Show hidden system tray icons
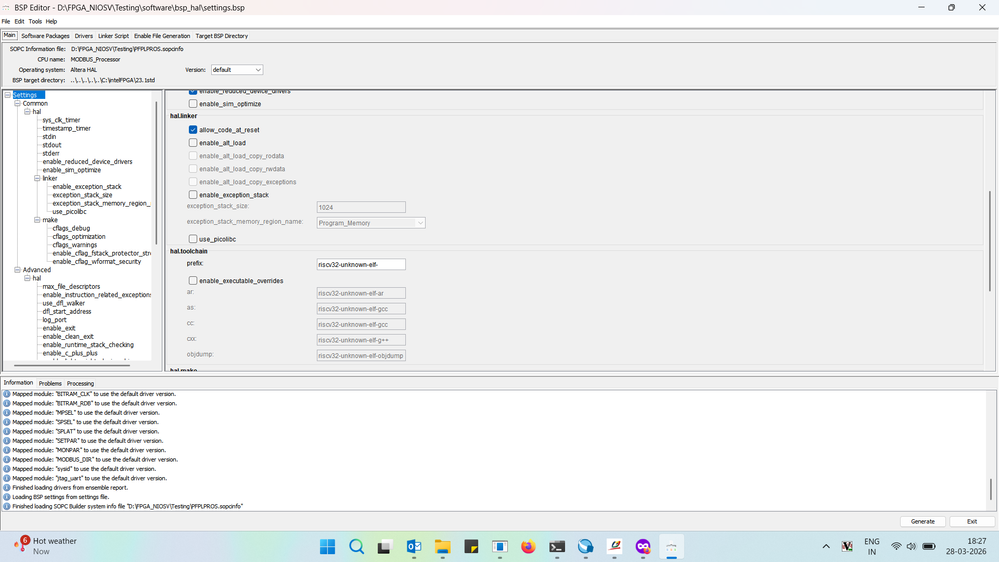 coord(826,546)
